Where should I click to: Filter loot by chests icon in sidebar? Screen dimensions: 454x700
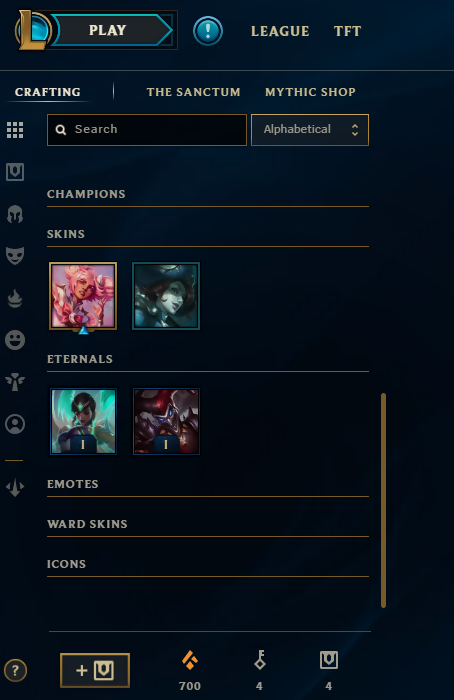tap(15, 172)
